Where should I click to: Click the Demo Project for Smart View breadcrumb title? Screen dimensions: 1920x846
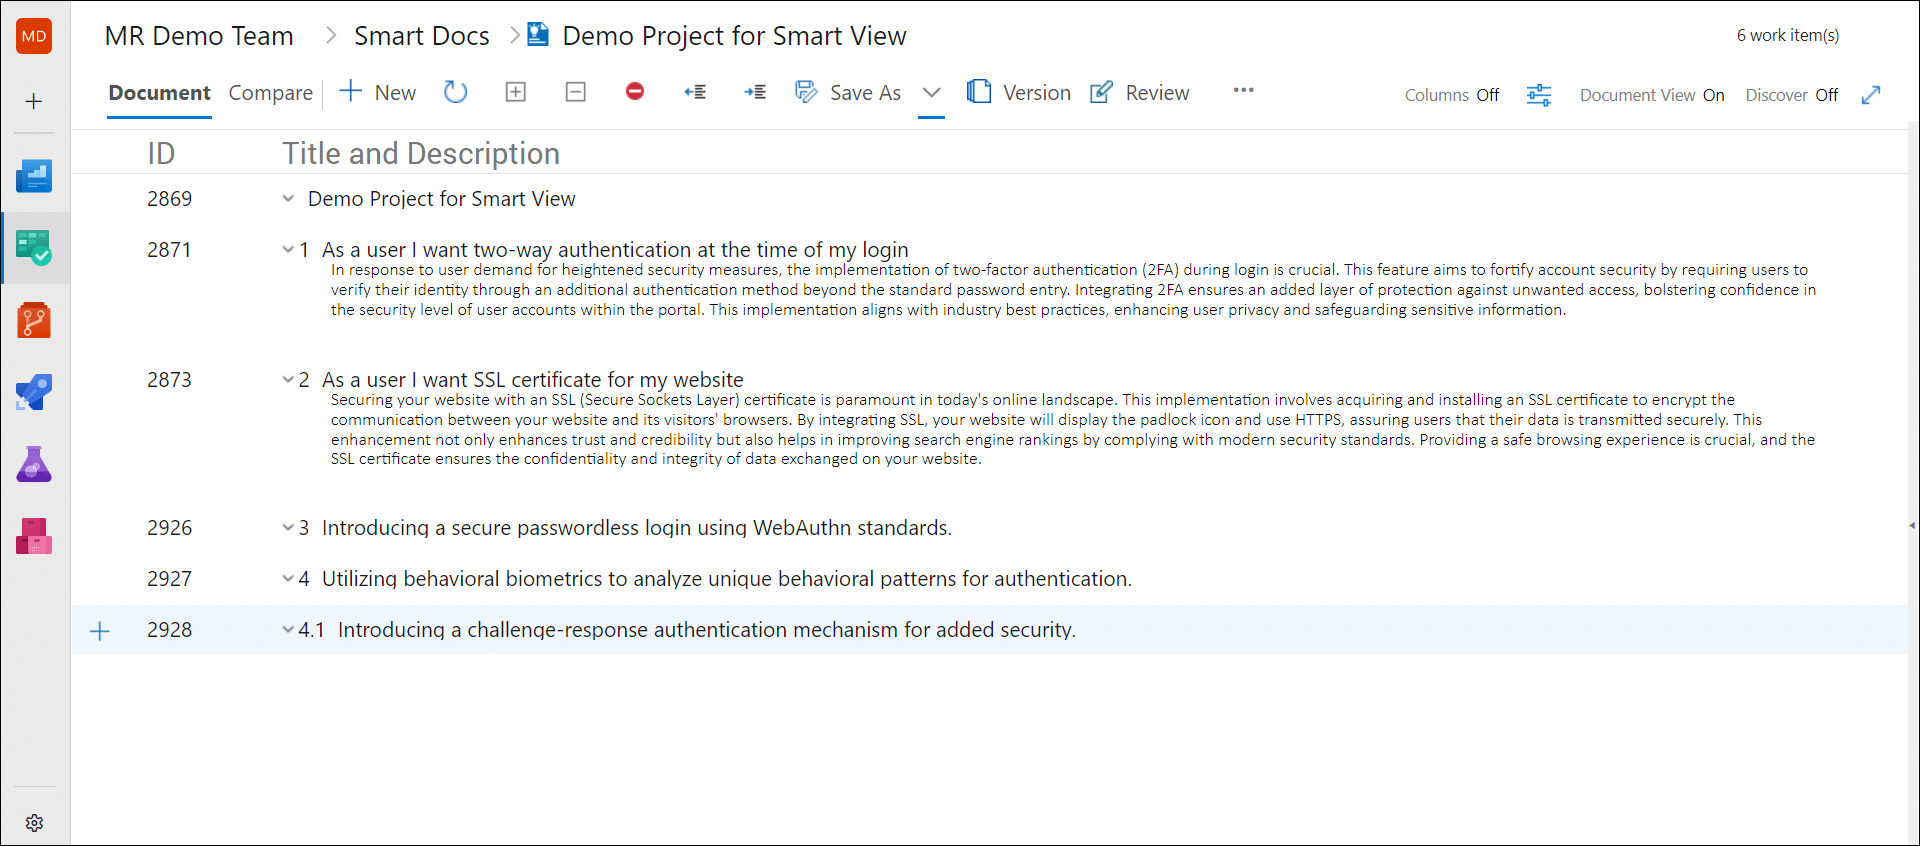734,36
